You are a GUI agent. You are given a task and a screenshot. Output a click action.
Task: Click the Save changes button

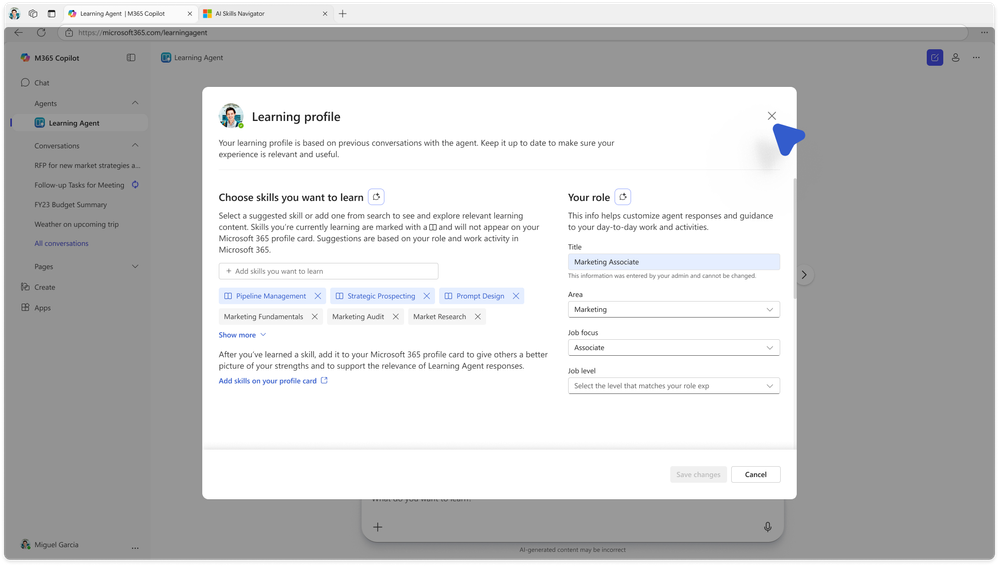[x=698, y=475]
